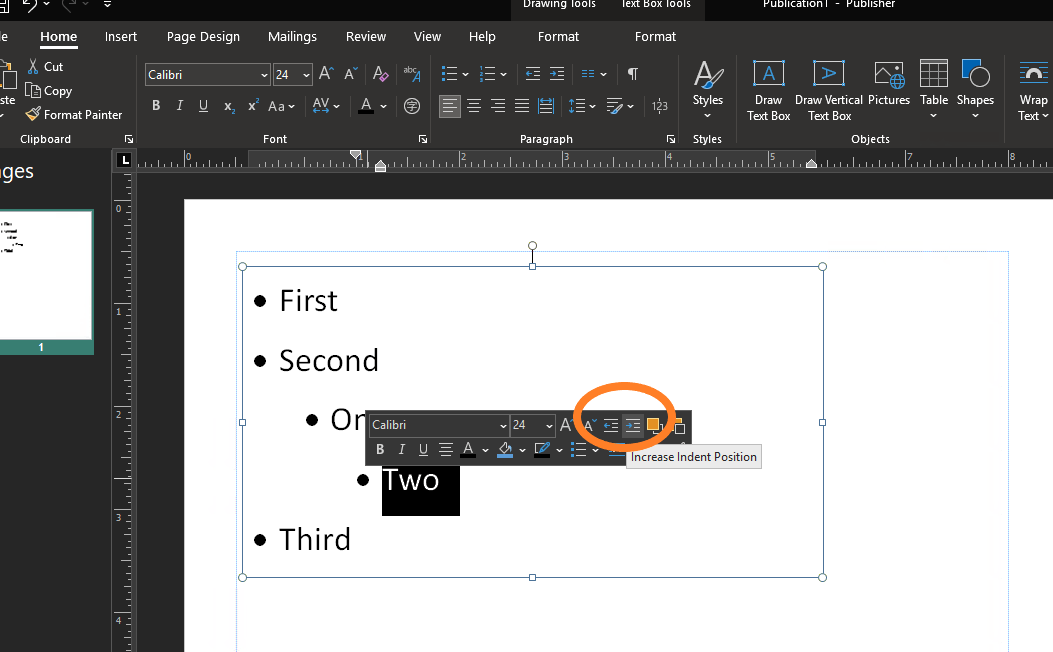Open the Character Spacing AV dropdown
Viewport: 1053px width, 652px height.
click(x=326, y=105)
